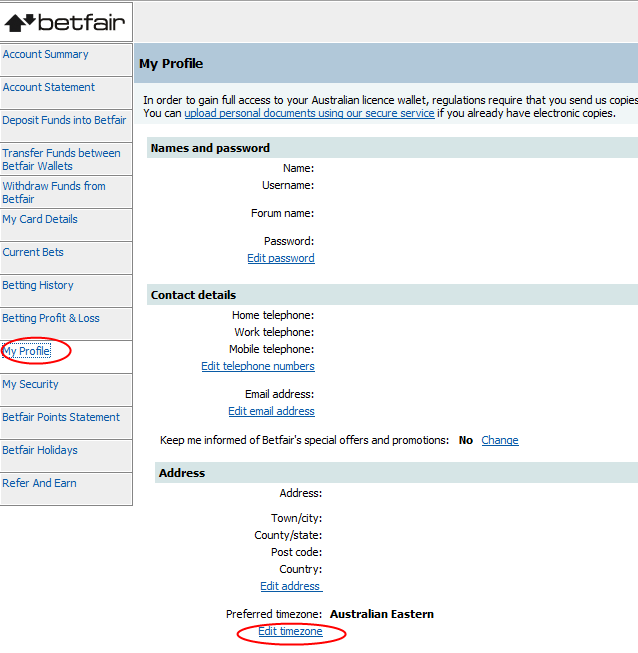Click the My Profile page heading

click(x=171, y=64)
